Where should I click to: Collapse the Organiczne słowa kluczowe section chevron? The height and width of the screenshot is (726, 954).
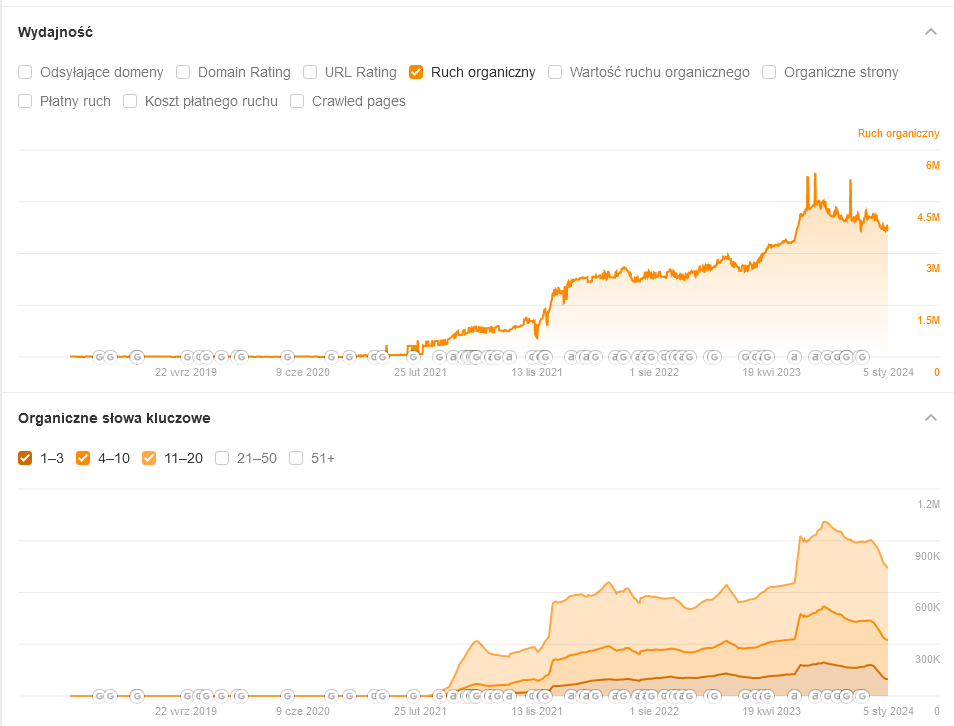click(x=931, y=418)
